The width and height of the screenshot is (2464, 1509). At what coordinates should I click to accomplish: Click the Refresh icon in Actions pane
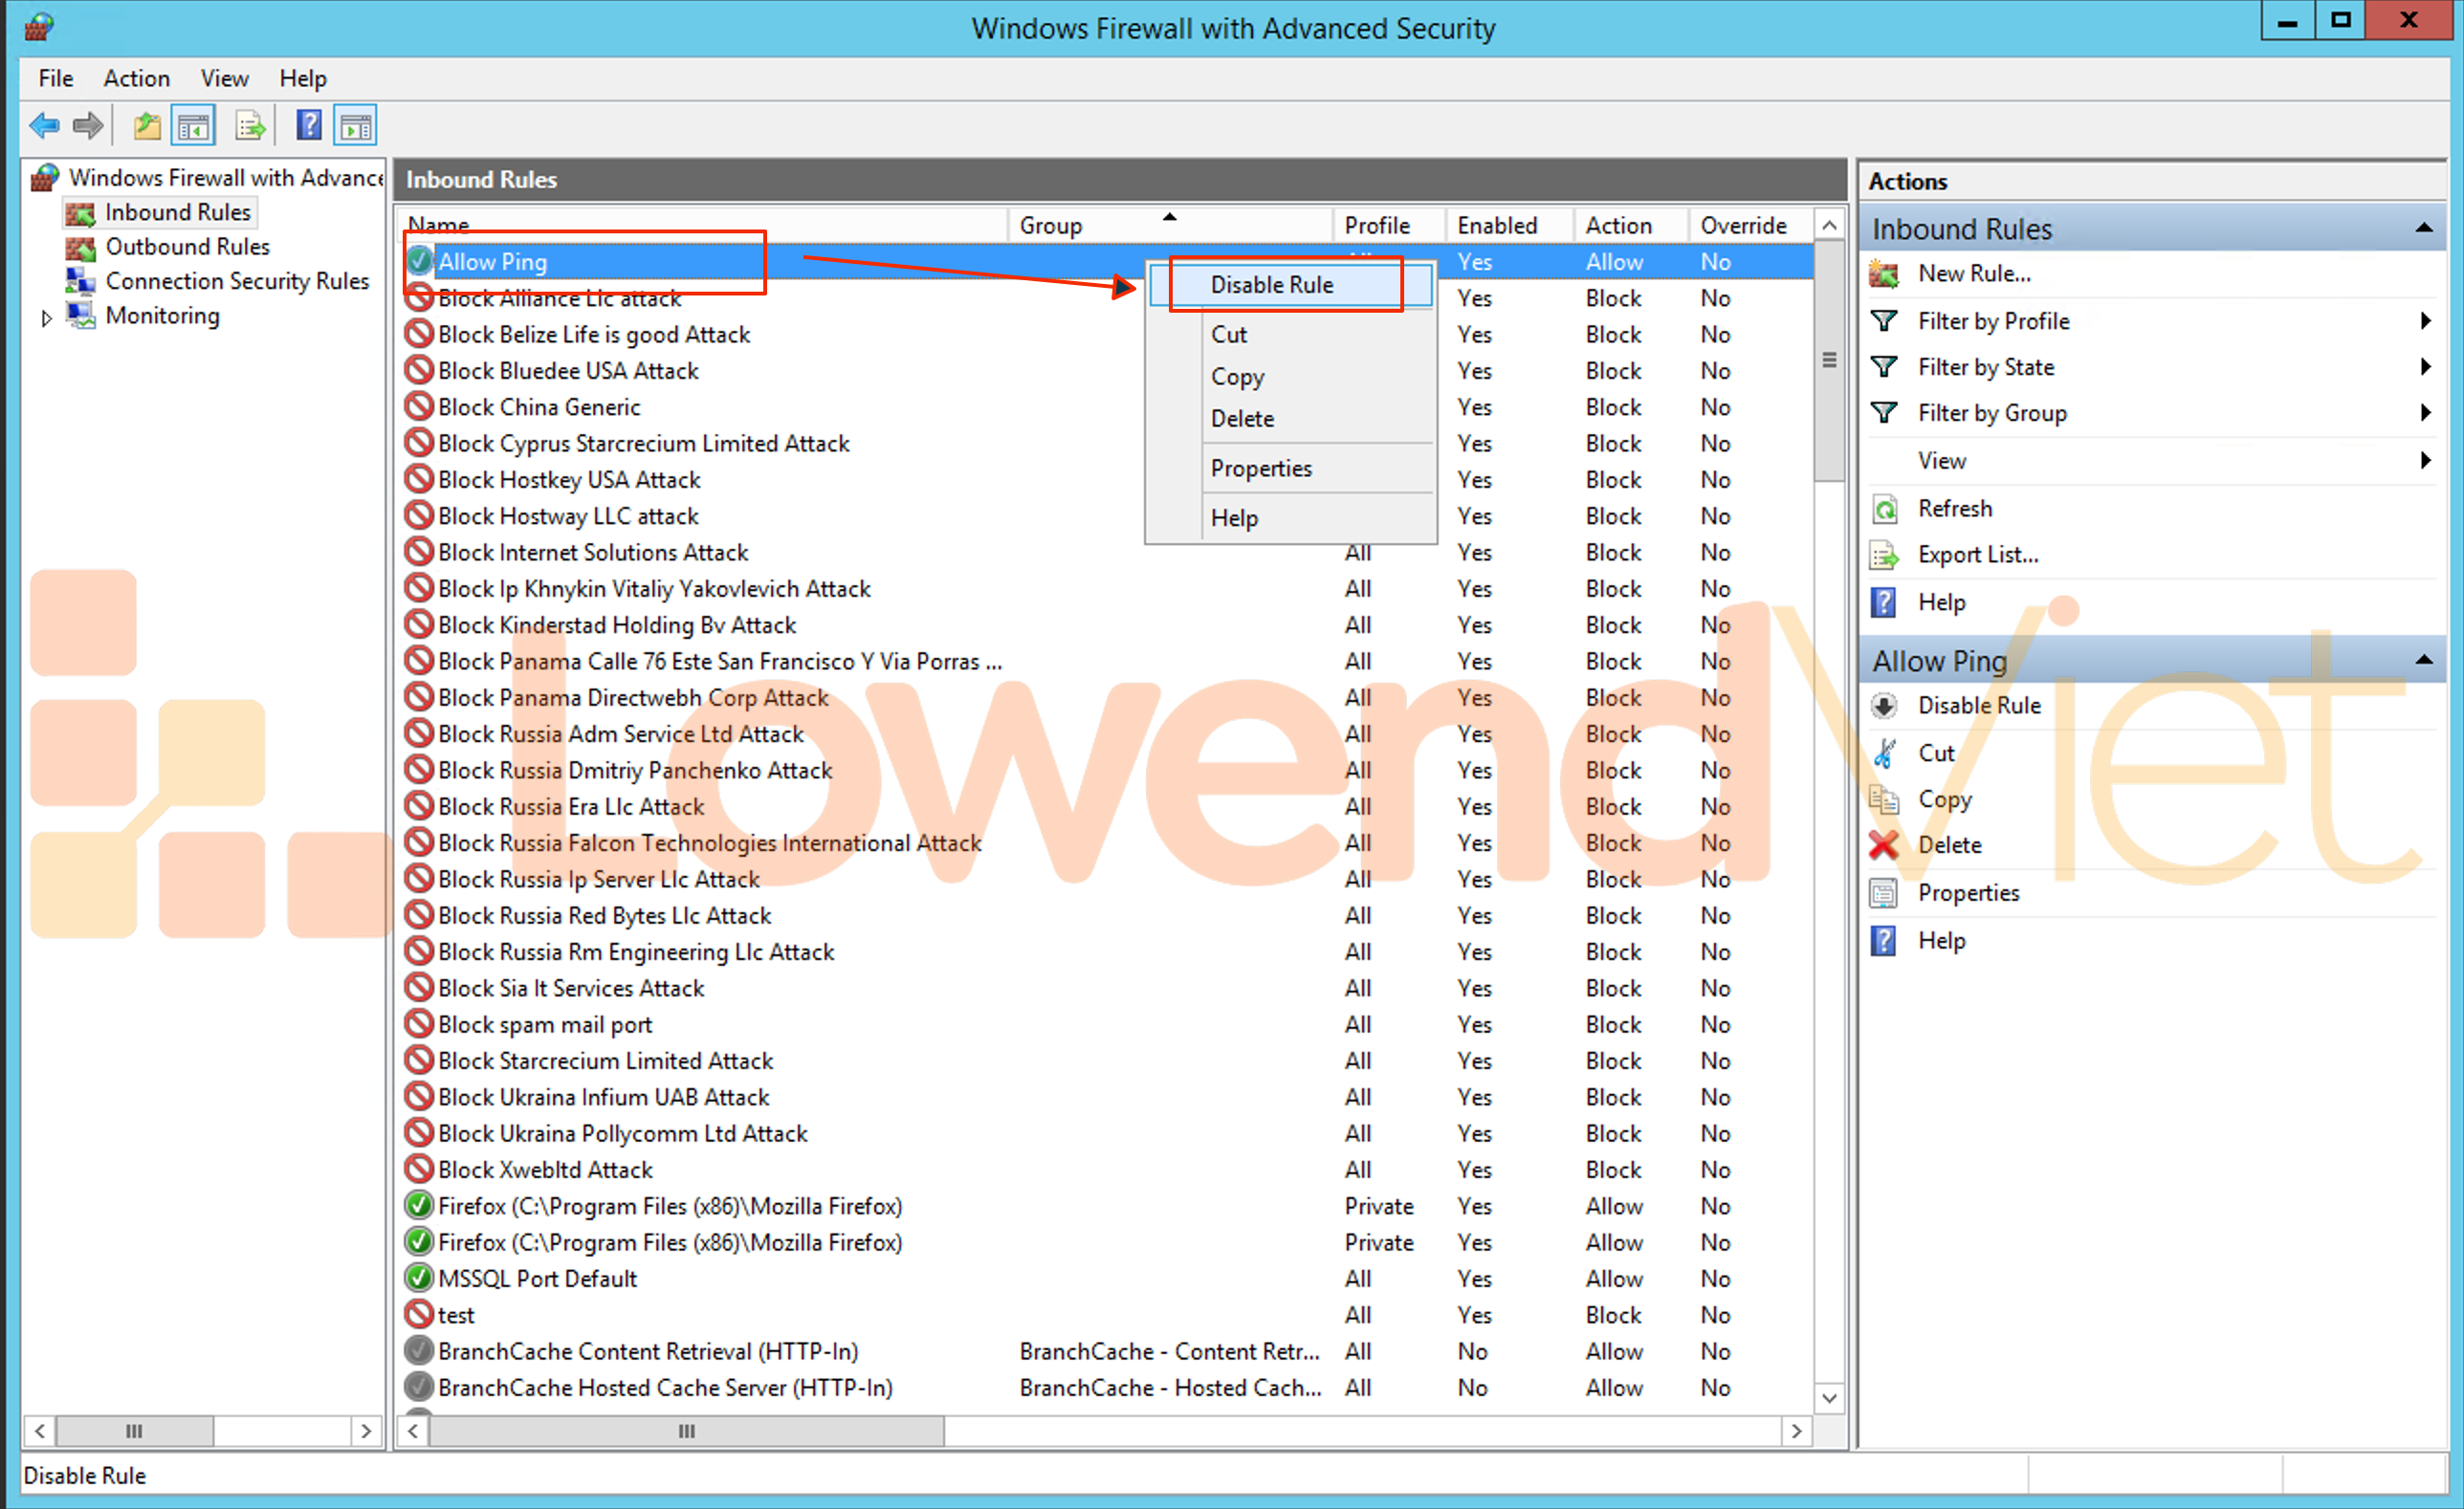click(x=1883, y=509)
